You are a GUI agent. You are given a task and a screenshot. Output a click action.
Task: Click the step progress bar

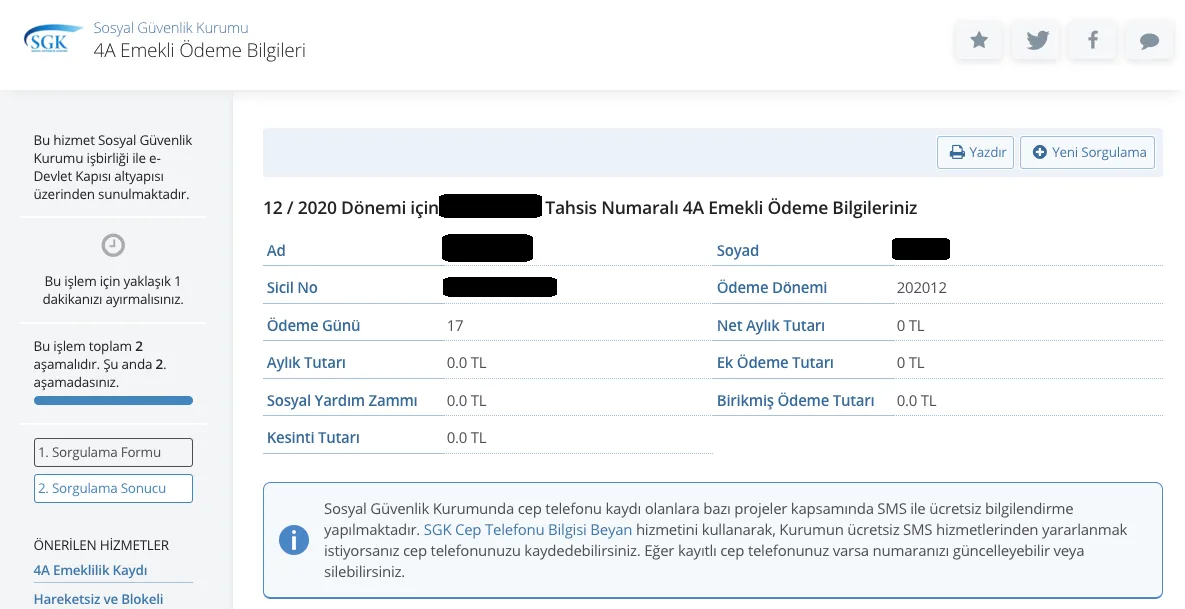tap(113, 400)
